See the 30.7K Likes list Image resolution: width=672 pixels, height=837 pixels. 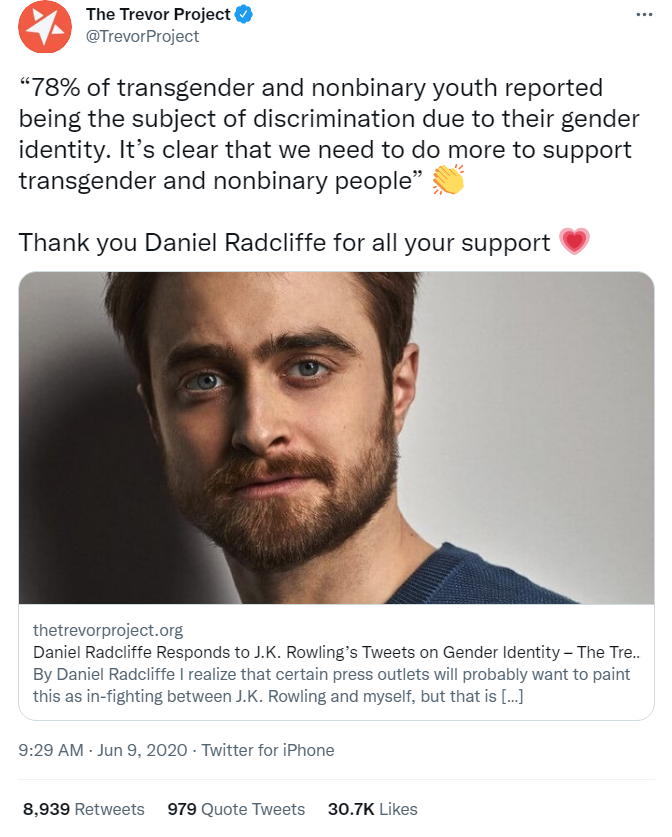point(372,809)
